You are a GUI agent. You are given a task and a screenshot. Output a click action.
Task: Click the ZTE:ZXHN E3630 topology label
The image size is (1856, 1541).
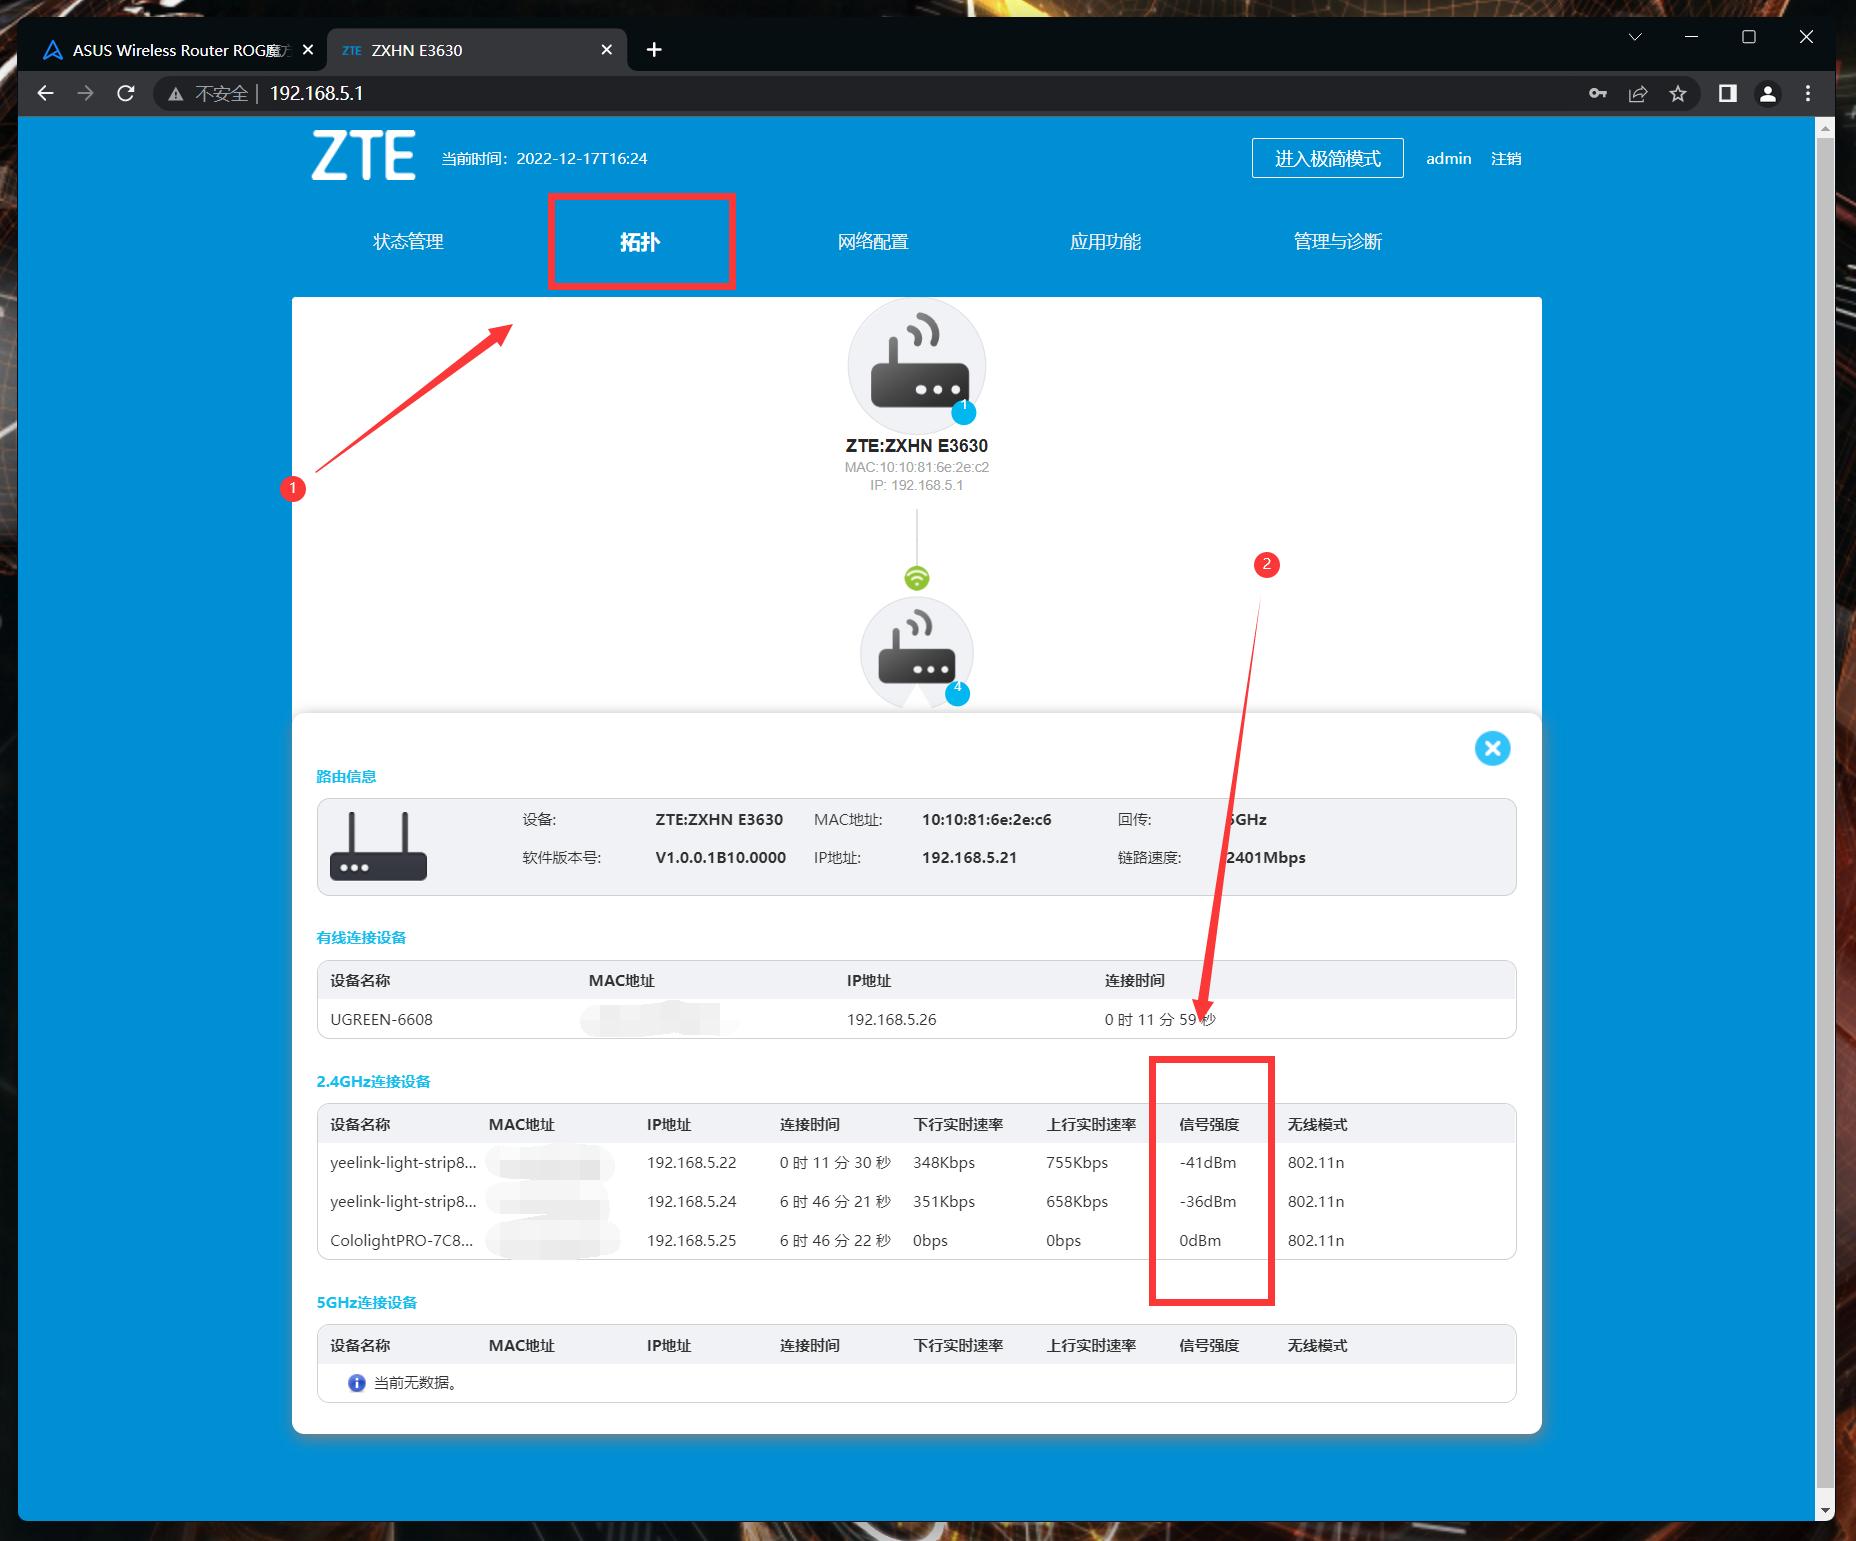coord(917,446)
